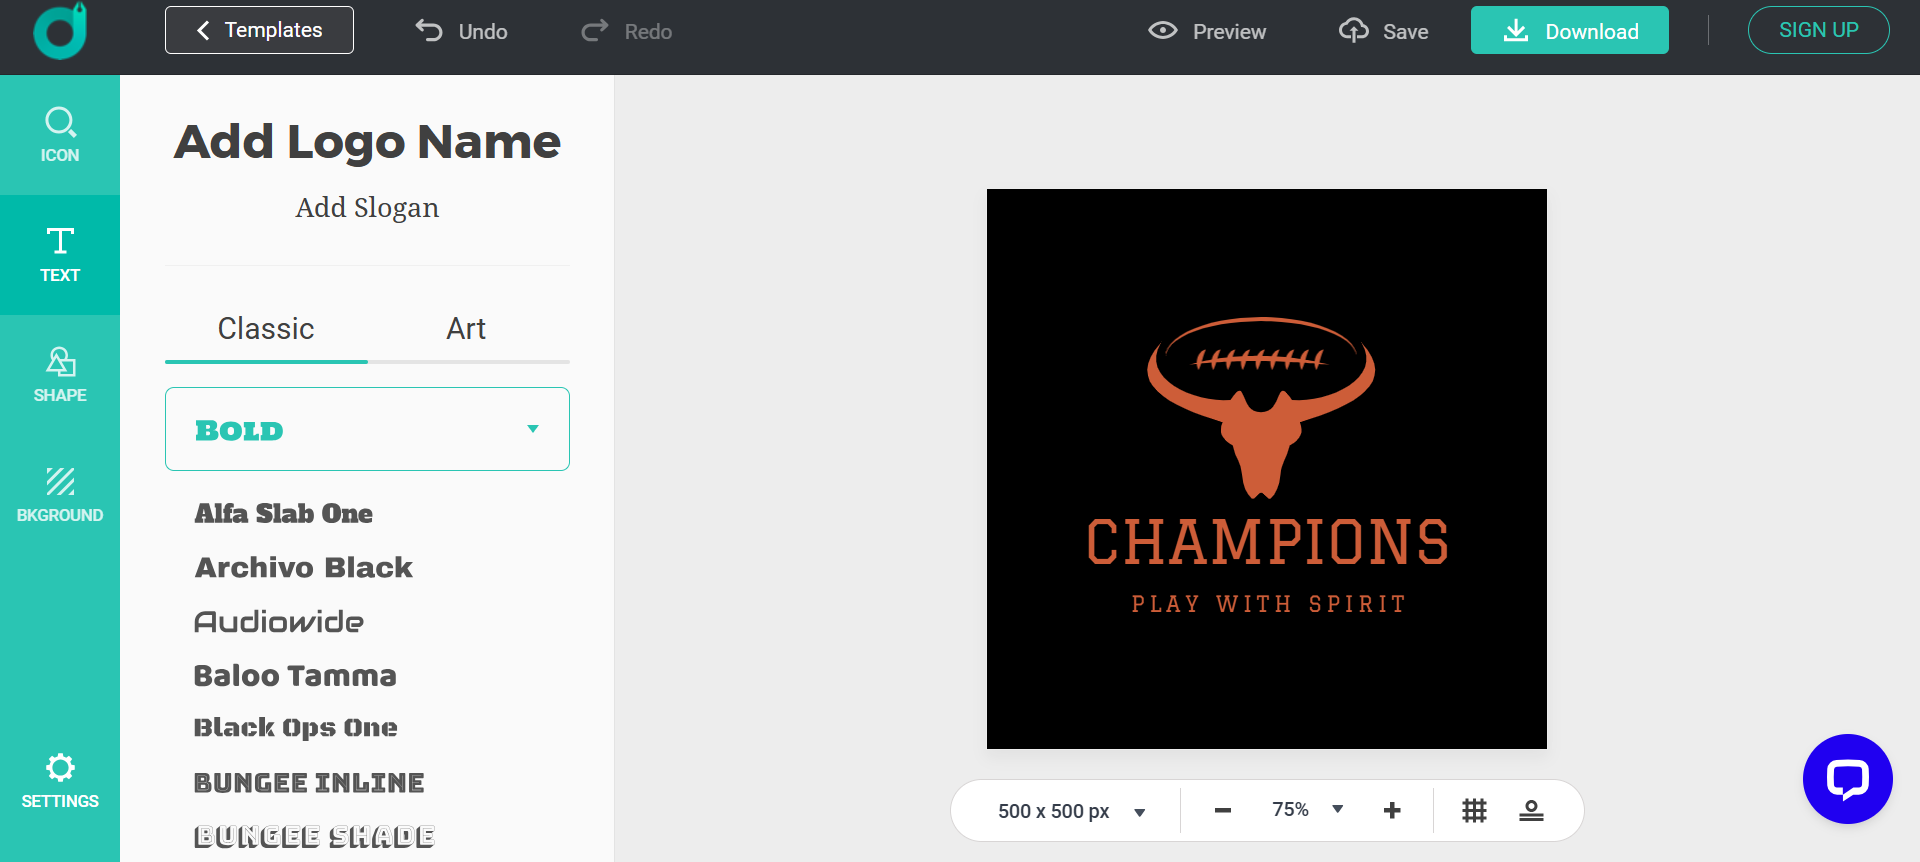The image size is (1920, 862).
Task: Select the orange bull skull icon on canvas
Action: (x=1262, y=407)
